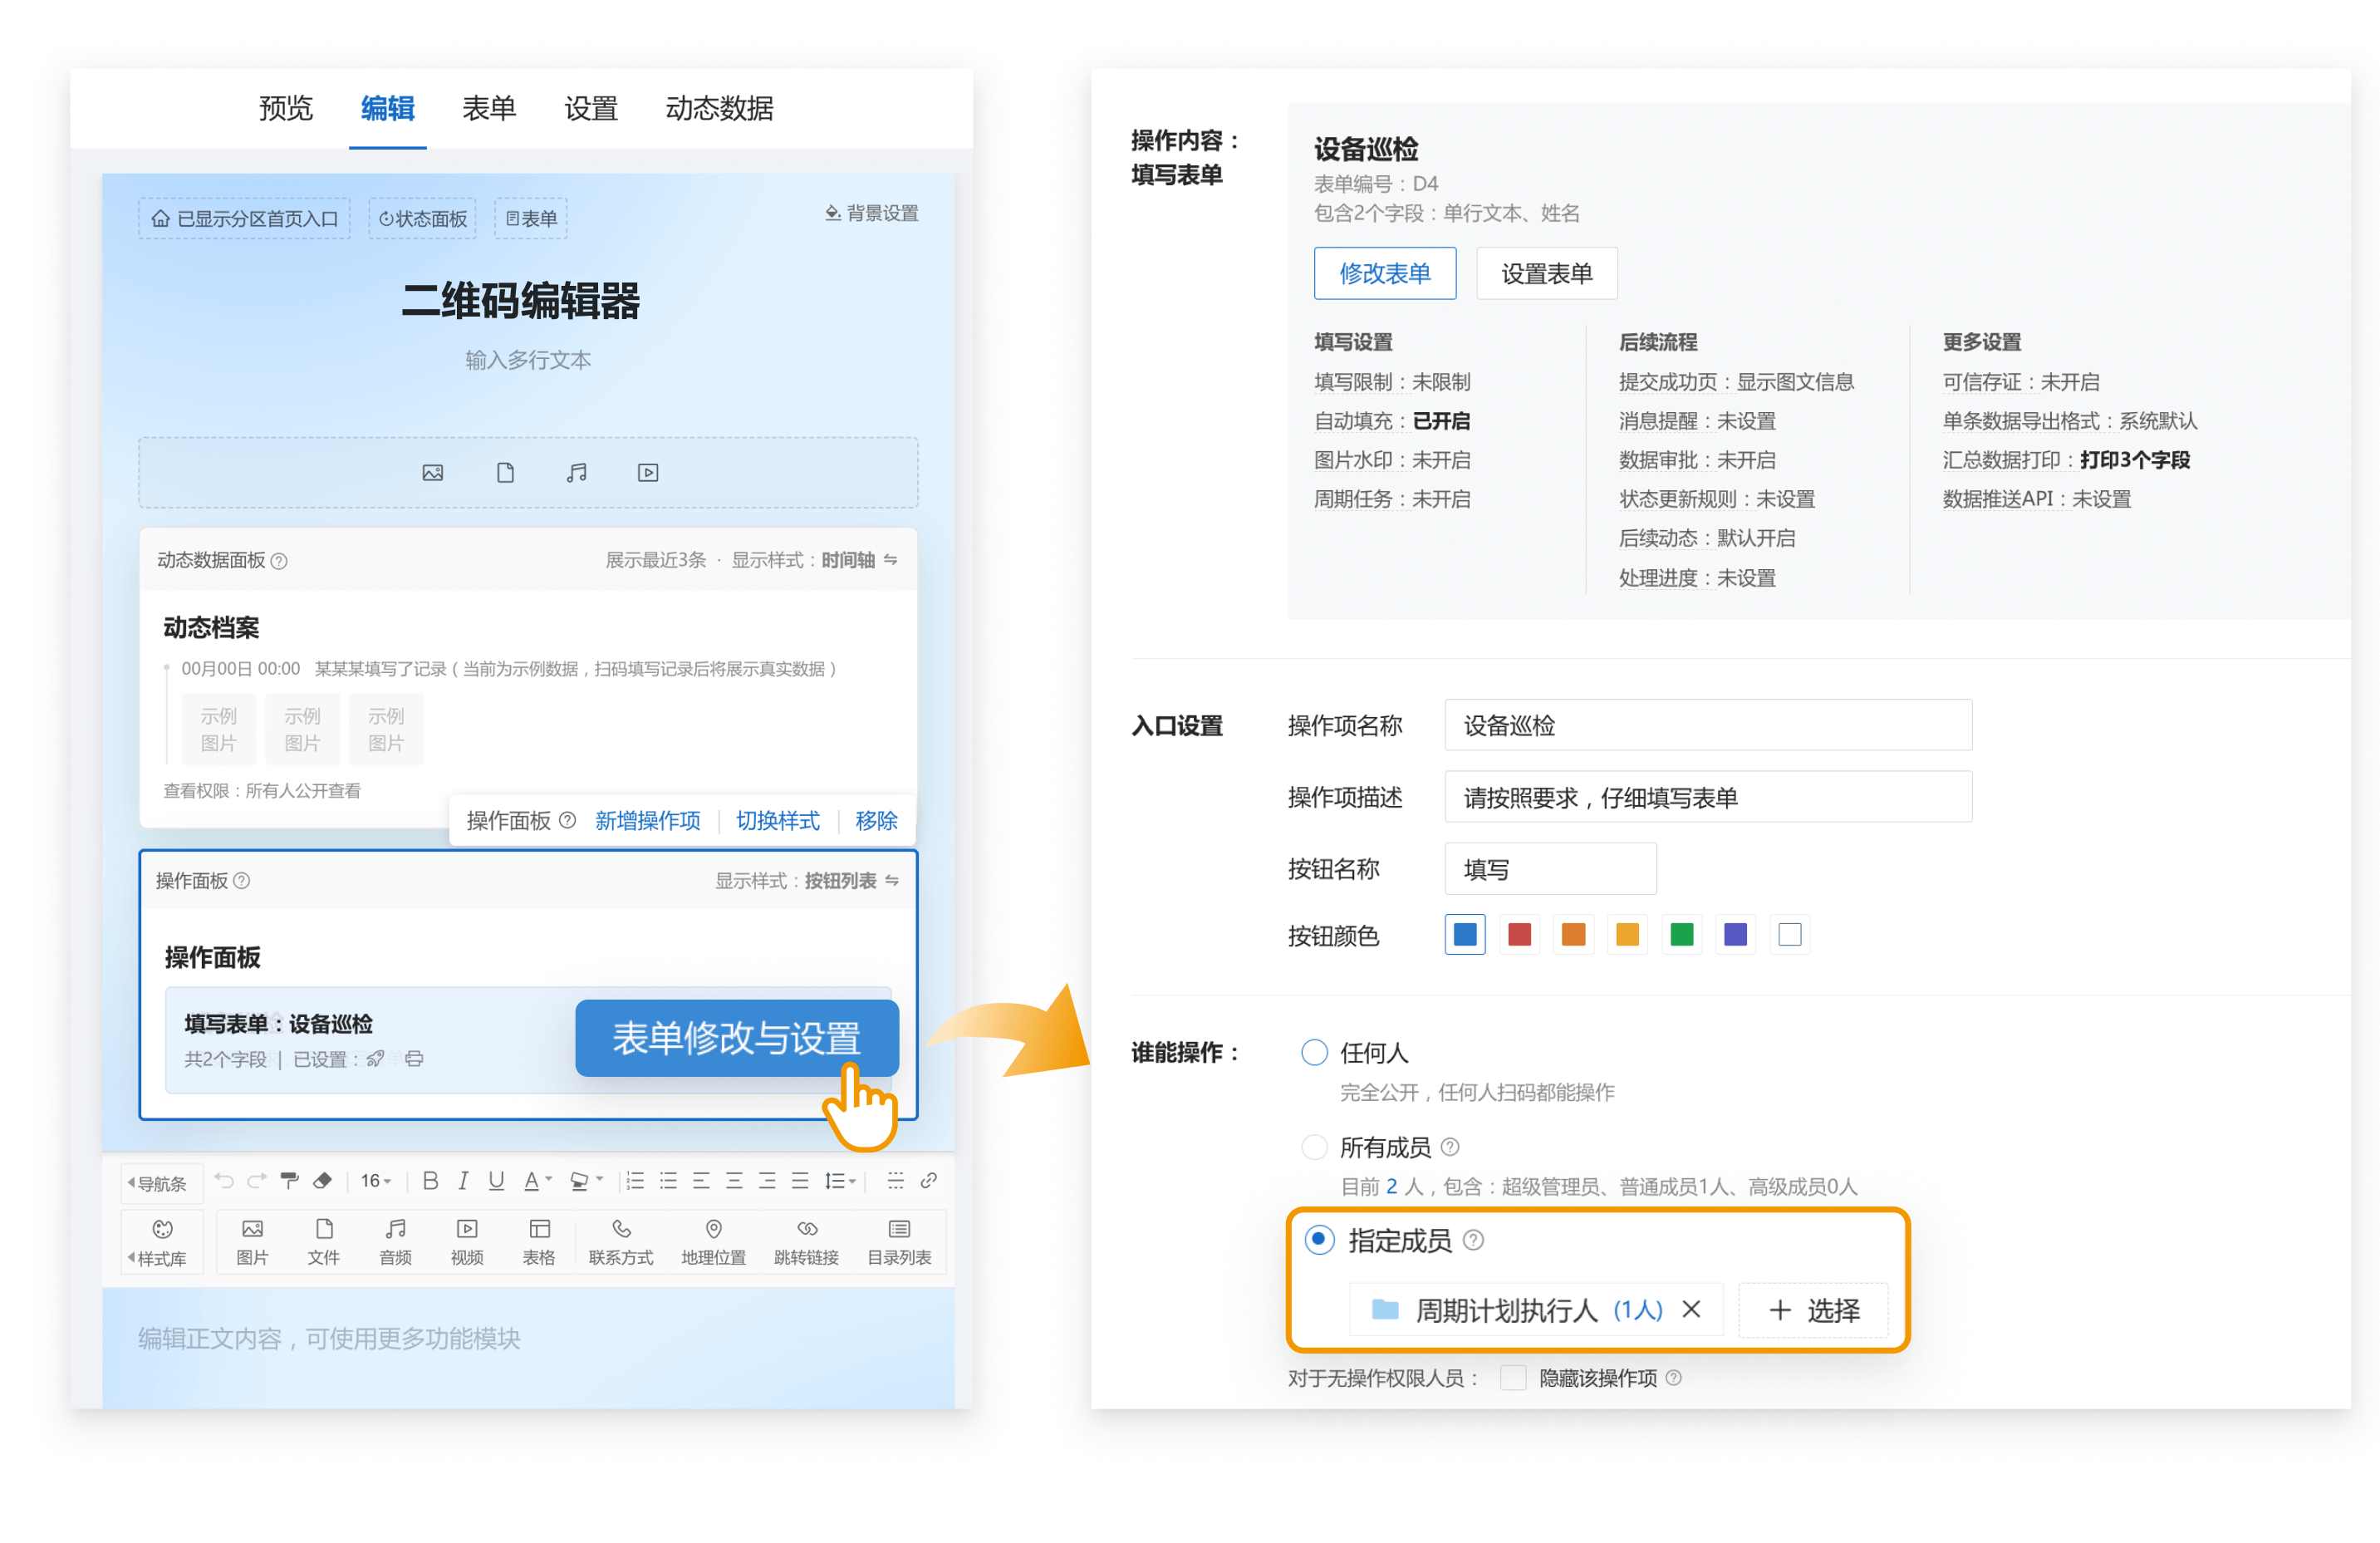
Task: Select the 所有成员 radio option
Action: [x=1314, y=1147]
